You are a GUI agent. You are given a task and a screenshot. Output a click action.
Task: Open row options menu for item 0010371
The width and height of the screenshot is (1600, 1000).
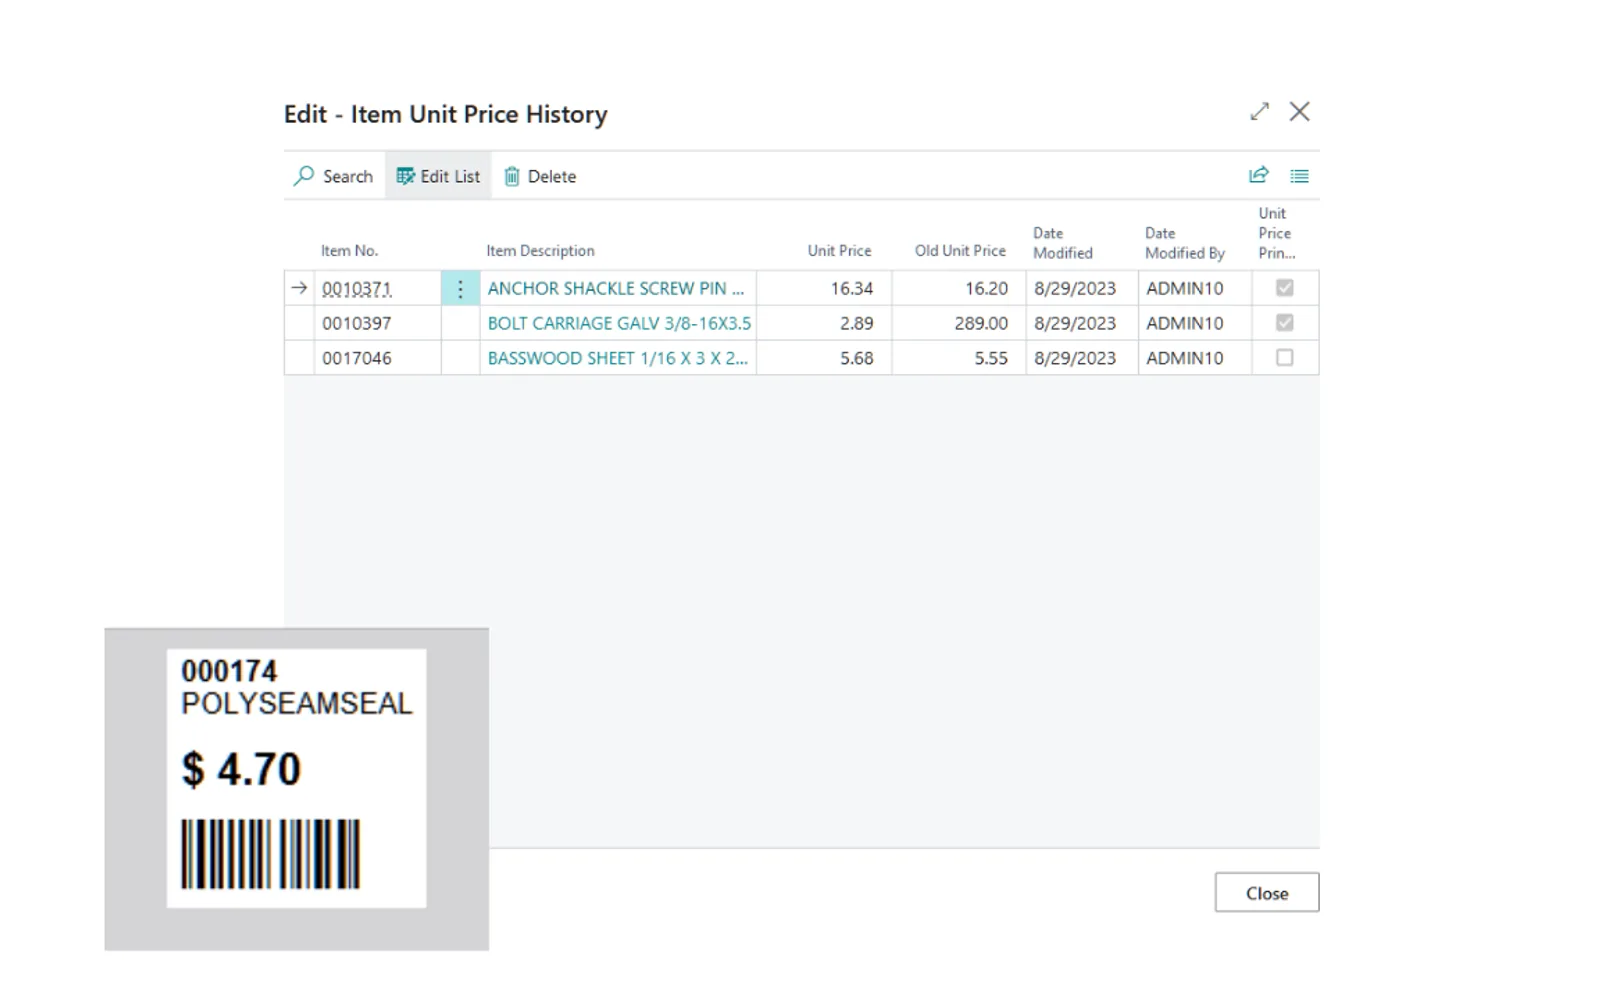pyautogui.click(x=460, y=289)
